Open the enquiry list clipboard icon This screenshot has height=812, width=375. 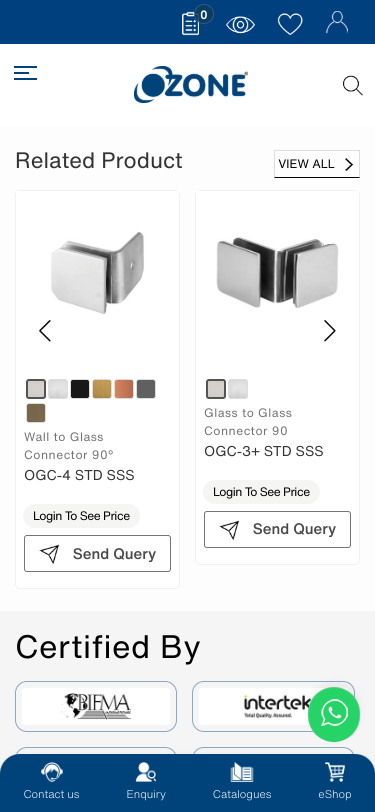pyautogui.click(x=191, y=24)
